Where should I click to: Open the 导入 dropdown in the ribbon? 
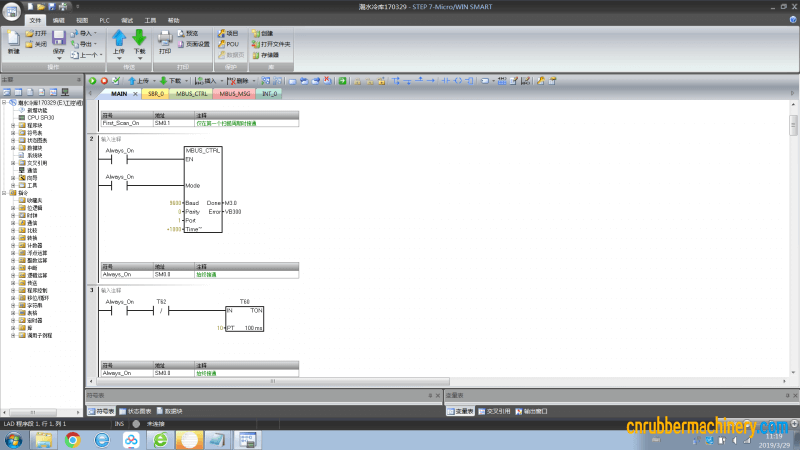tap(88, 33)
